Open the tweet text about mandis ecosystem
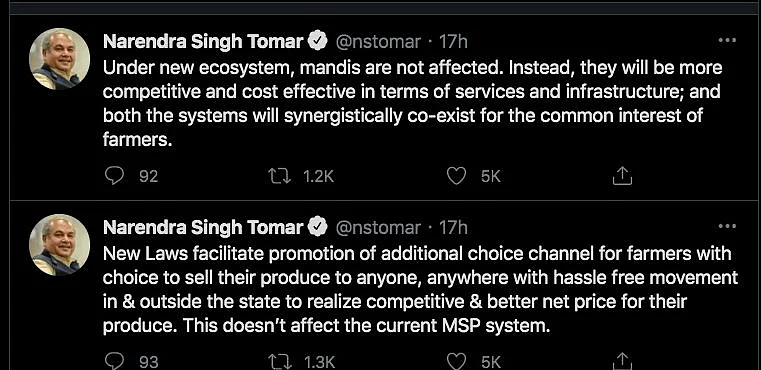Image resolution: width=761 pixels, height=370 pixels. [413, 103]
